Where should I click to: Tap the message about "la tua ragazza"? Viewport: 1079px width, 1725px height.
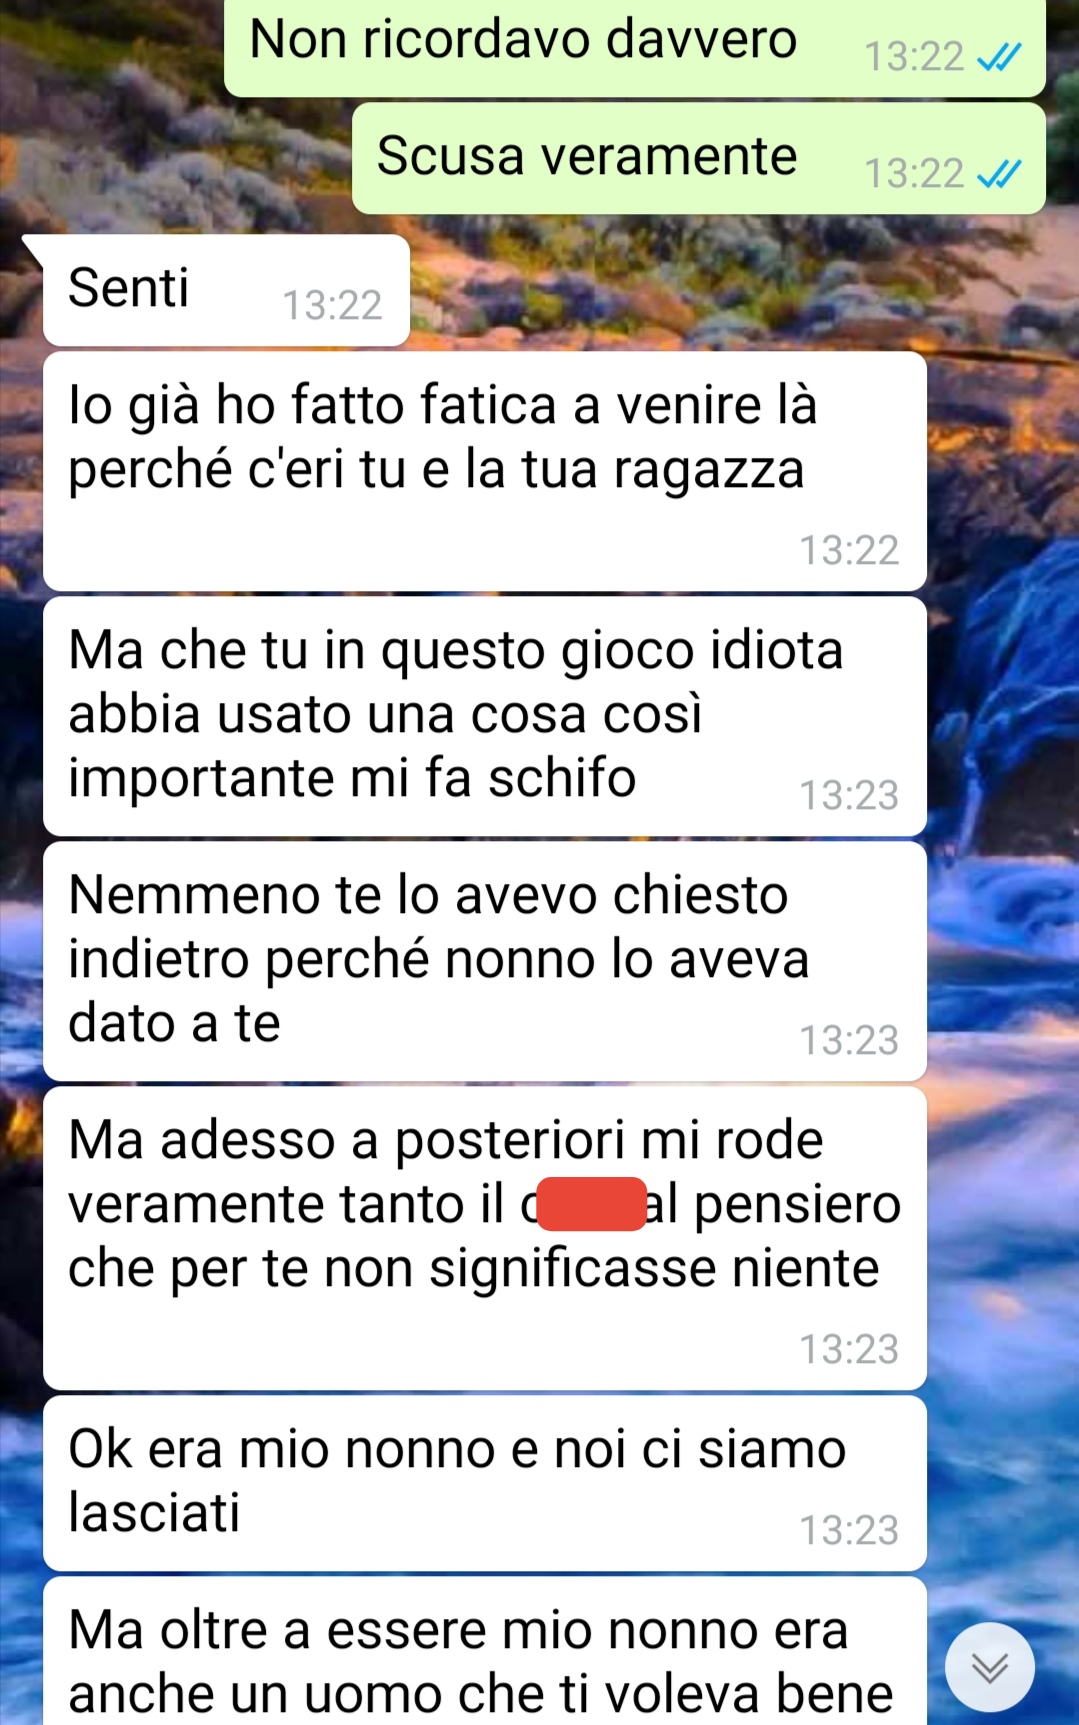485,471
